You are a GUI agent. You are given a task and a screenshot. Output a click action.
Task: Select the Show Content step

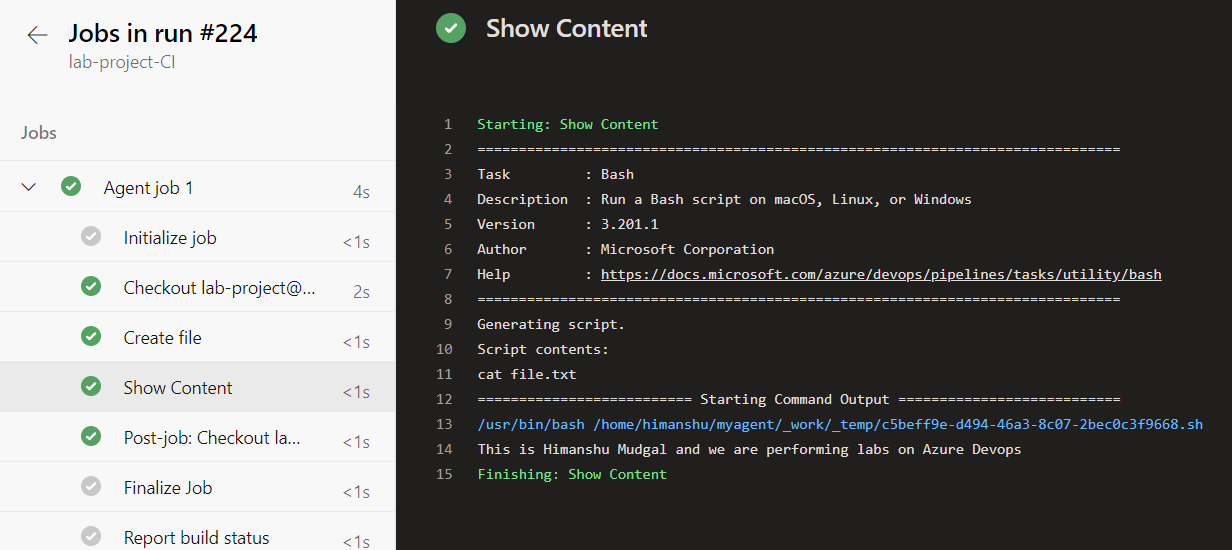(x=198, y=387)
